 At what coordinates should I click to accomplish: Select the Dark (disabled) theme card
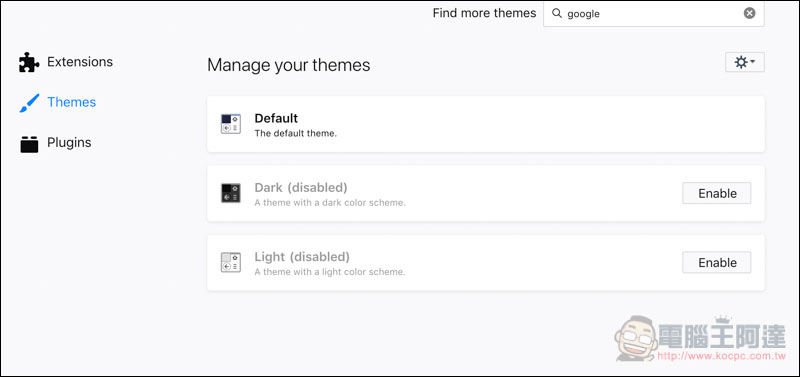click(x=486, y=193)
